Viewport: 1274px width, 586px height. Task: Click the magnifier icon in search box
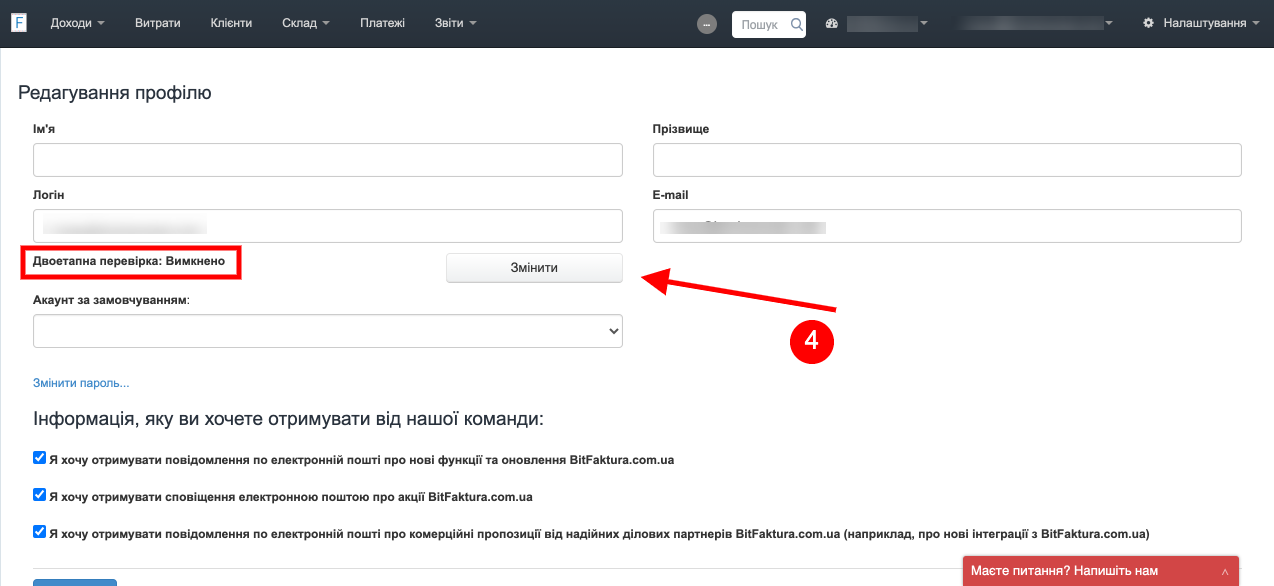pos(797,24)
